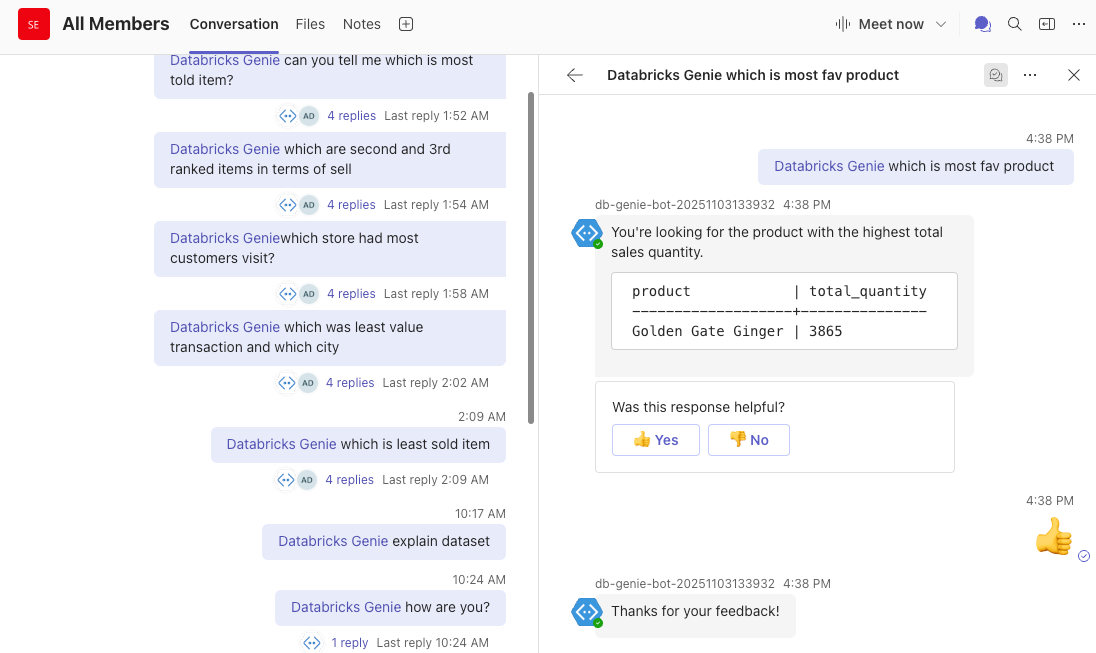Screen dimensions: 1096x653
Task: Click Databricks Genie mention in 'explain dataset'
Action: tap(333, 541)
